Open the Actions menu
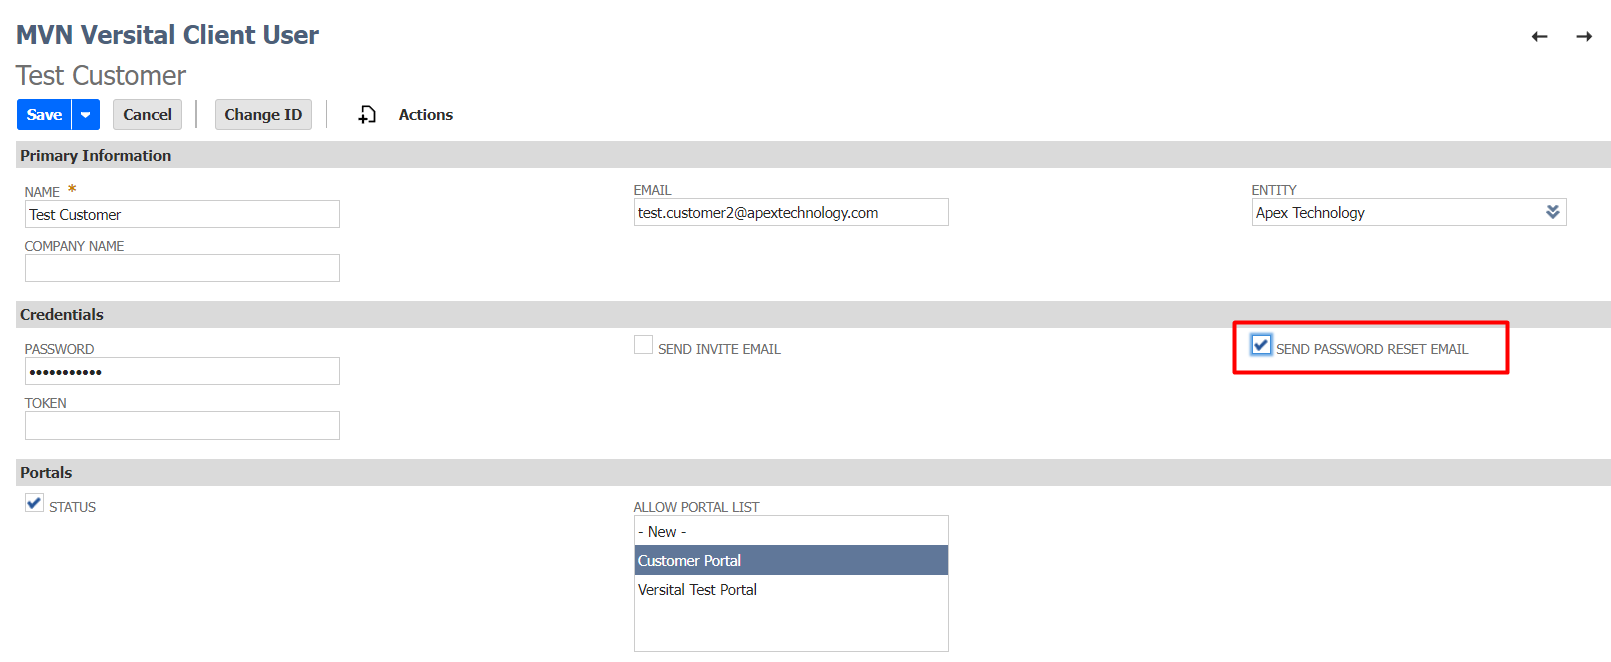The image size is (1611, 662). [425, 115]
